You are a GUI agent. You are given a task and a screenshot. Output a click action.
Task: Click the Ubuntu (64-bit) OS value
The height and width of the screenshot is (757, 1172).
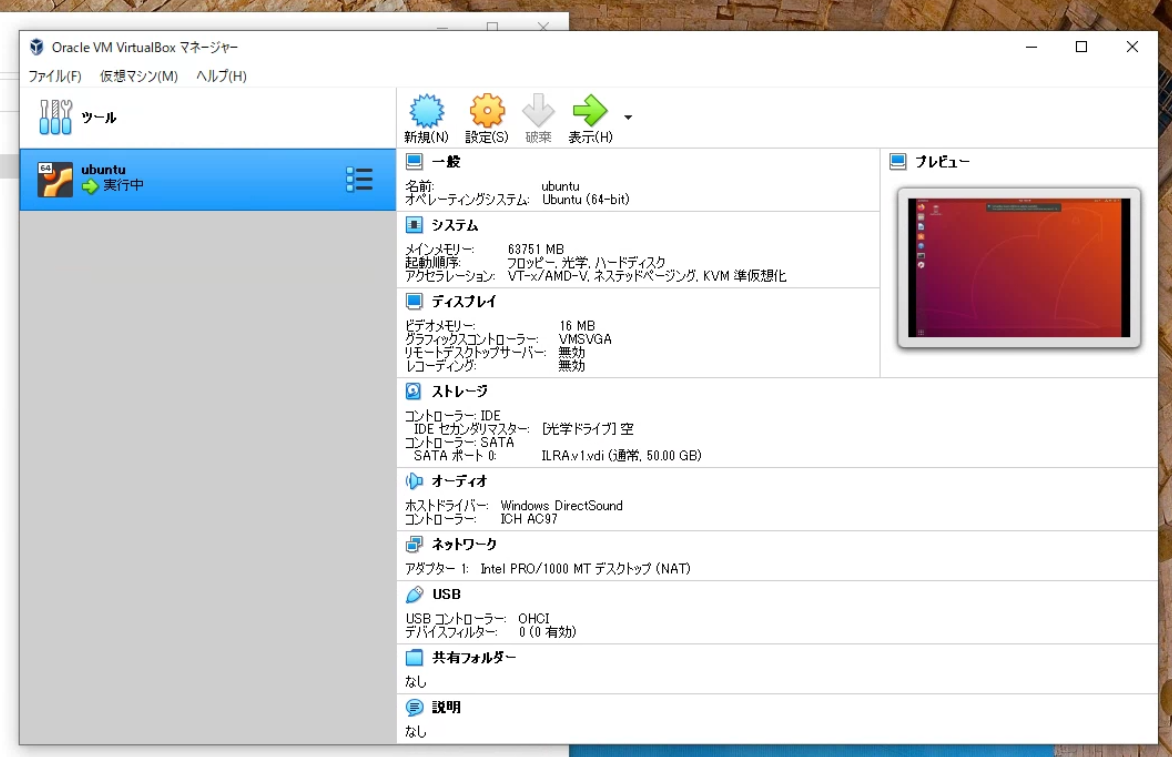586,200
